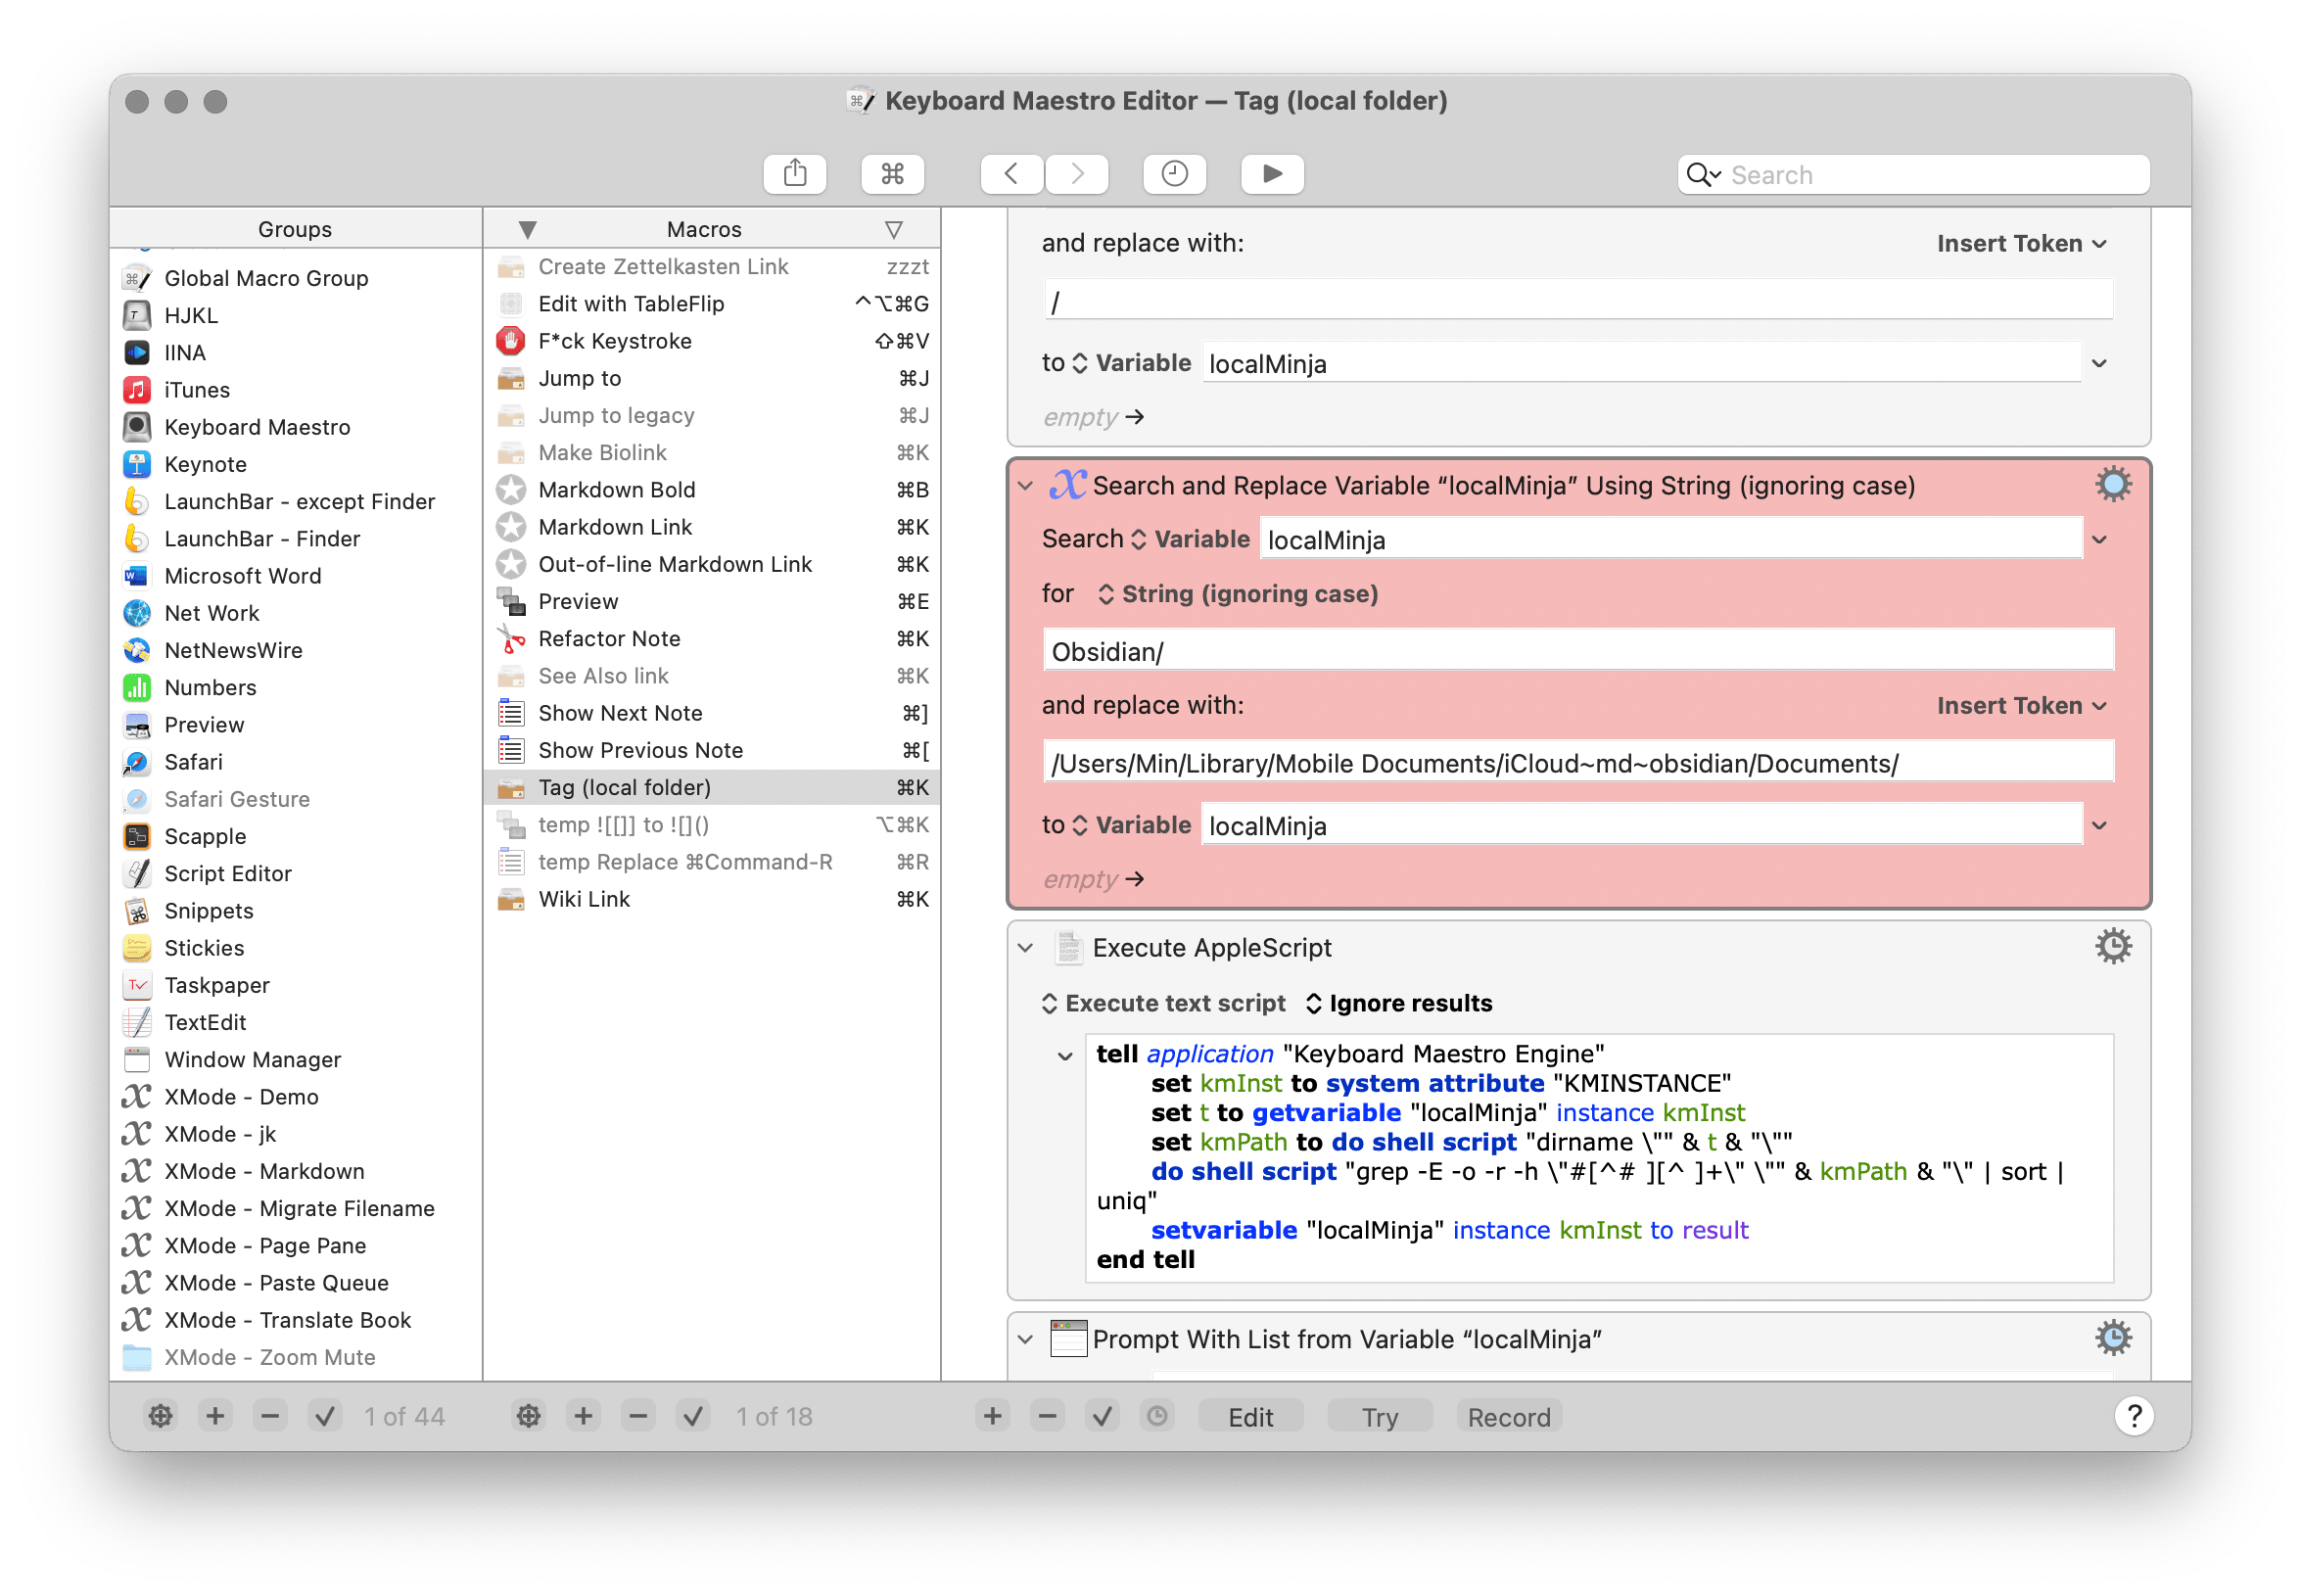Collapse the Prompt With List action
2301x1596 pixels.
(1025, 1340)
